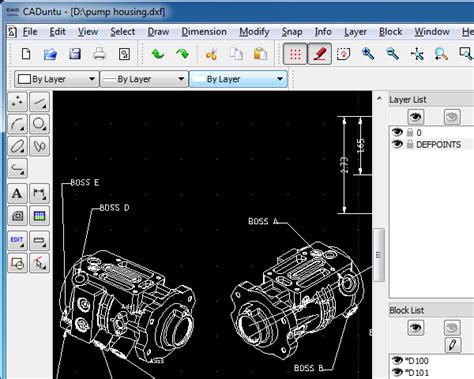This screenshot has height=379, width=474.
Task: Toggle draft mode red pencil button
Action: point(319,54)
